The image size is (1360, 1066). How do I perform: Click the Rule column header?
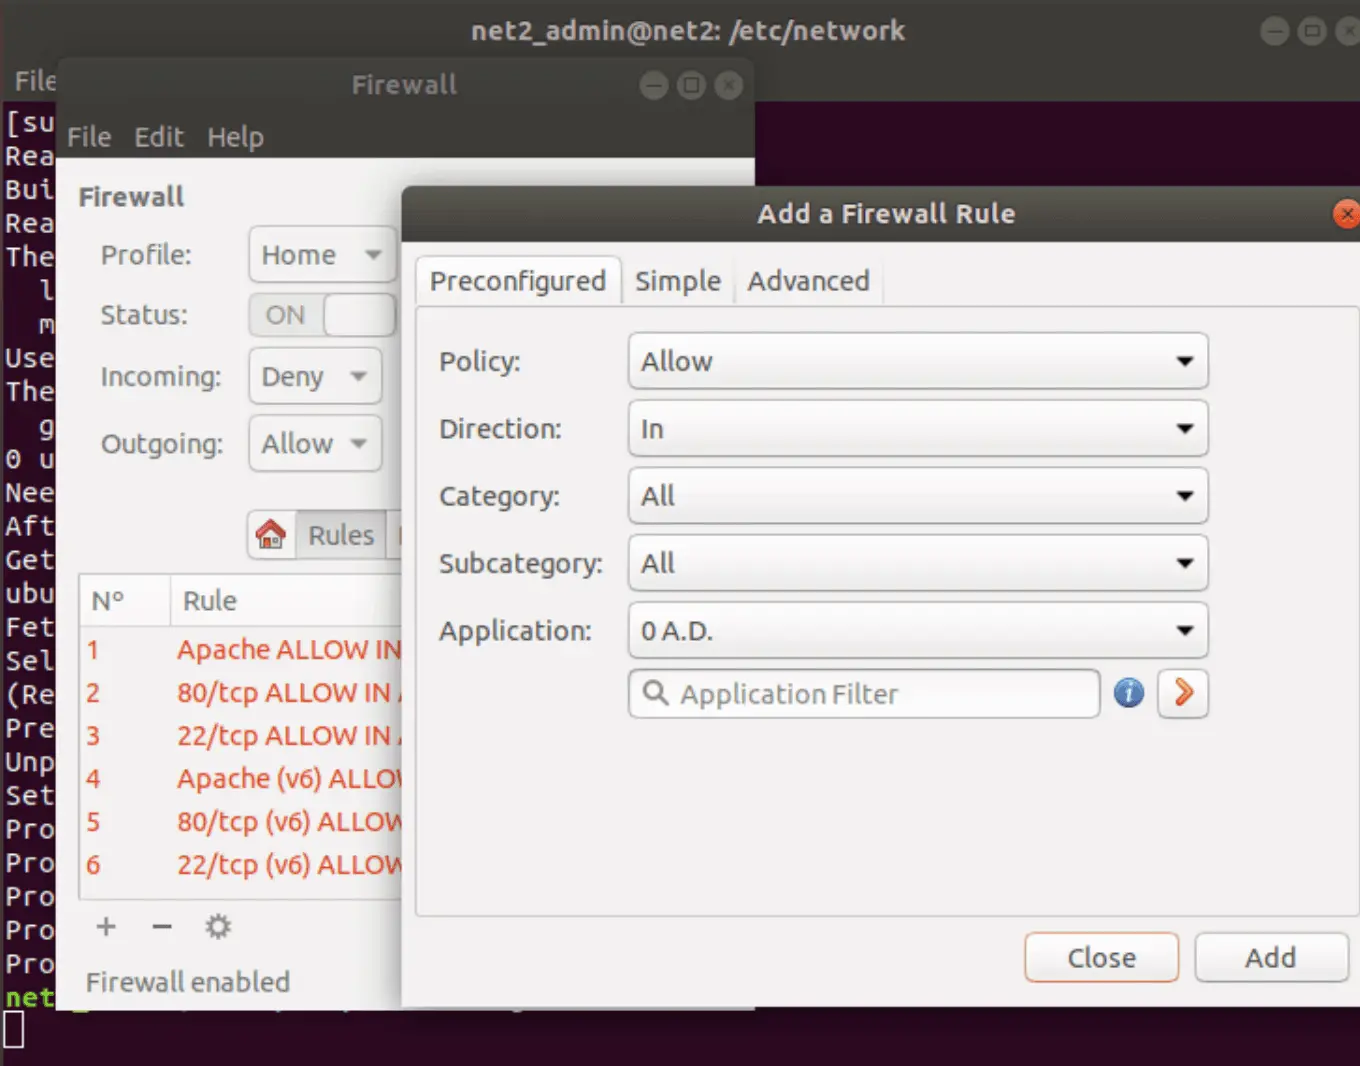click(x=286, y=601)
